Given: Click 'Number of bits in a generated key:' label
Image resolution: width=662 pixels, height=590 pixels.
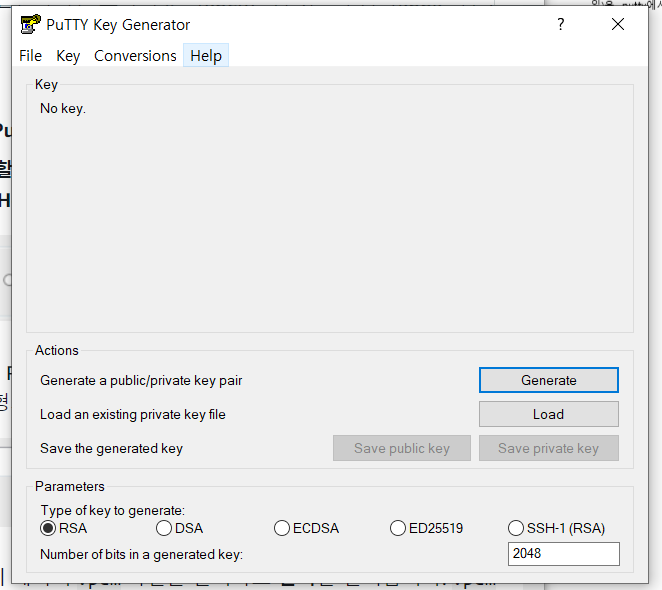Looking at the screenshot, I should pyautogui.click(x=141, y=554).
